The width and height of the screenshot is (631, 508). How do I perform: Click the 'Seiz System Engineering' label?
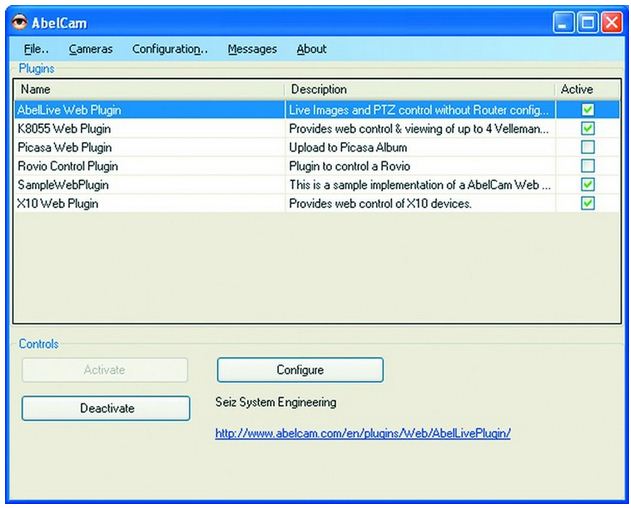point(276,402)
